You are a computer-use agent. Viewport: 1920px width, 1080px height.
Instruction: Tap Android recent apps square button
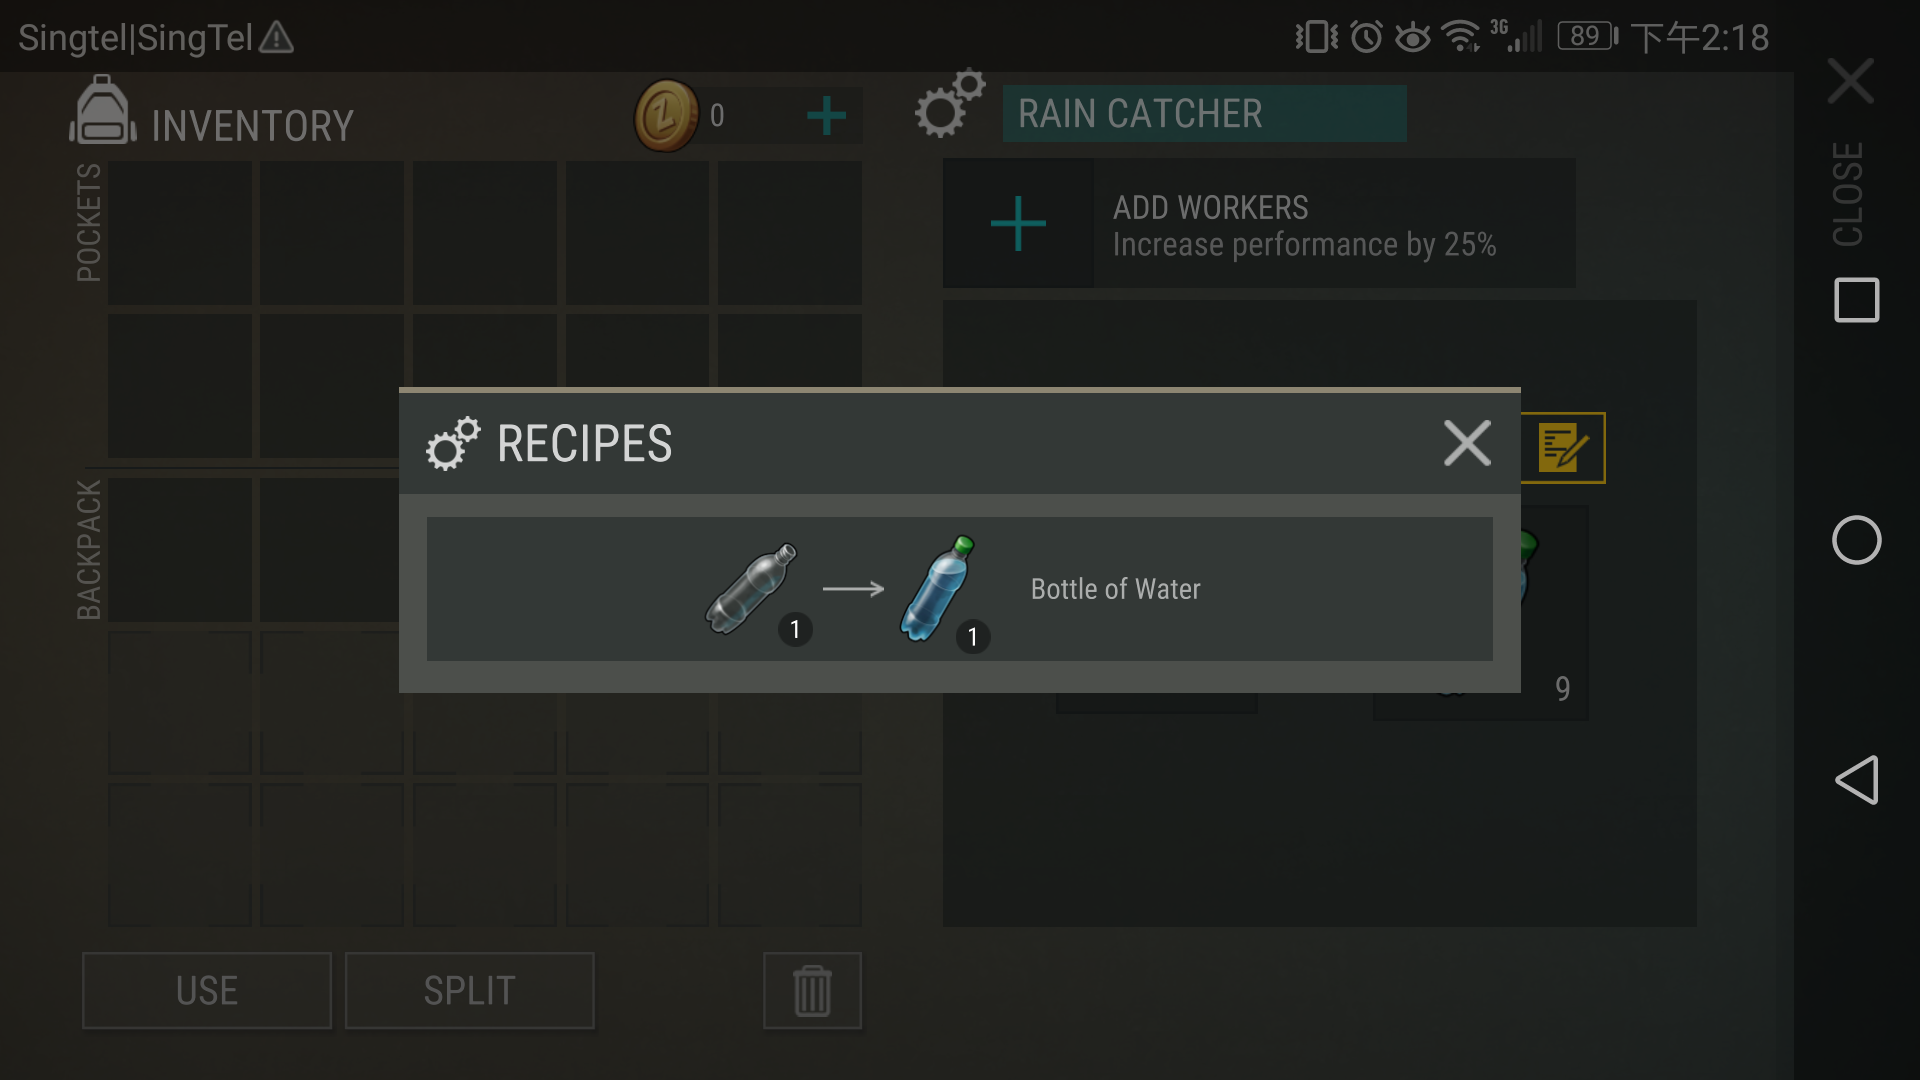point(1857,300)
